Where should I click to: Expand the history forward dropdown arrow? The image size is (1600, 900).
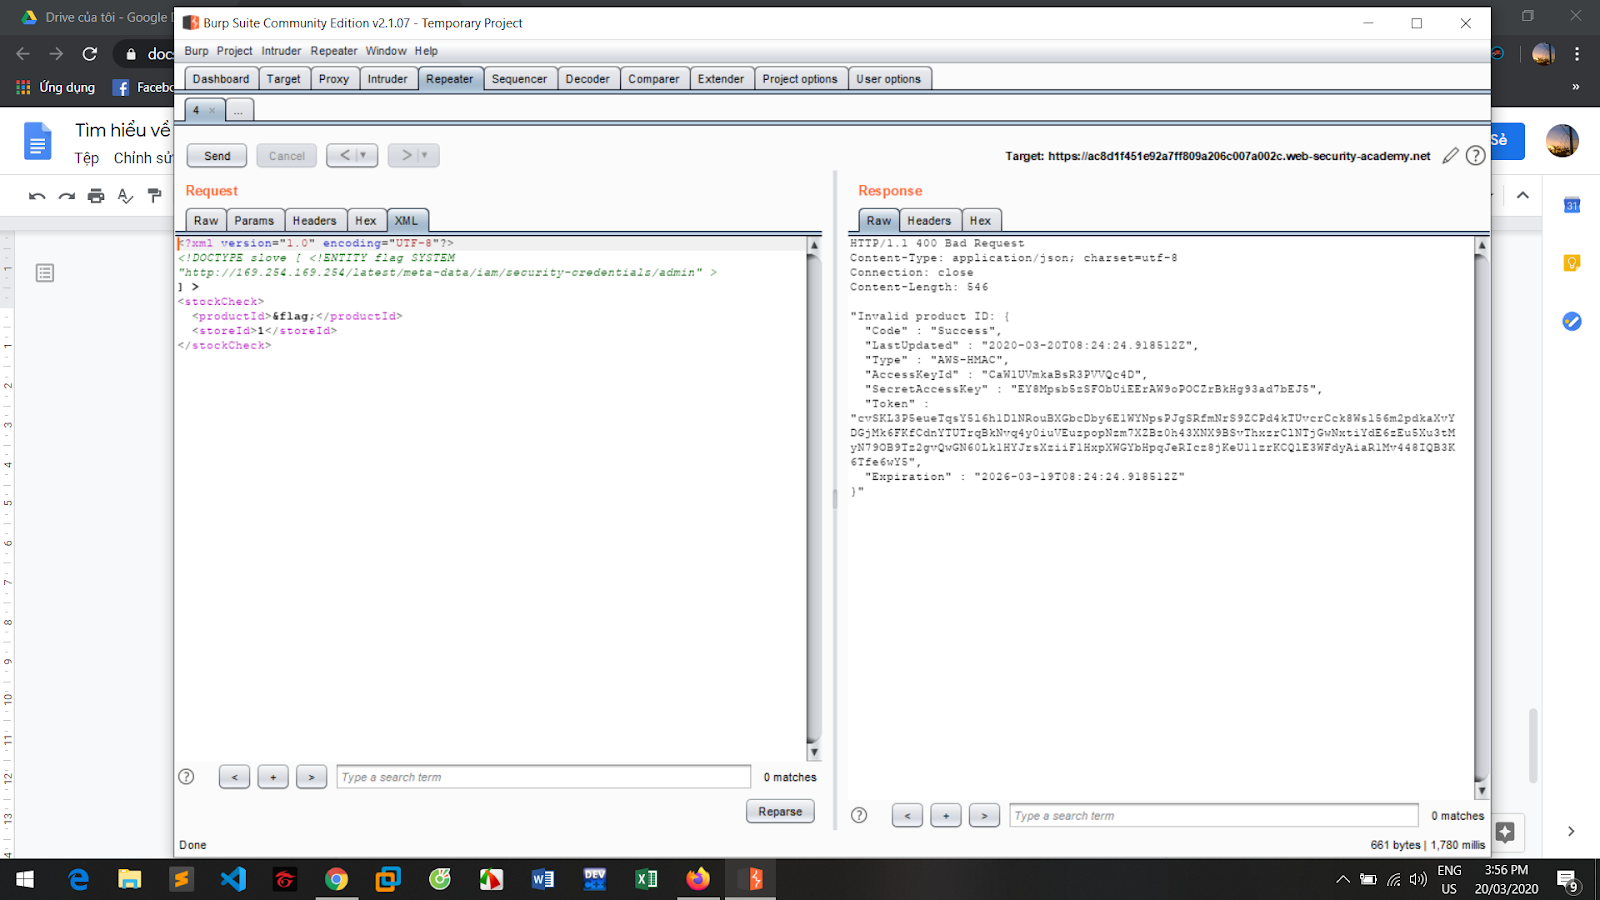[425, 156]
